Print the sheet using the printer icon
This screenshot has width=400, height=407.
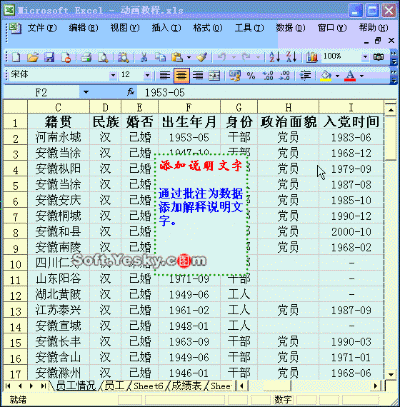point(86,57)
